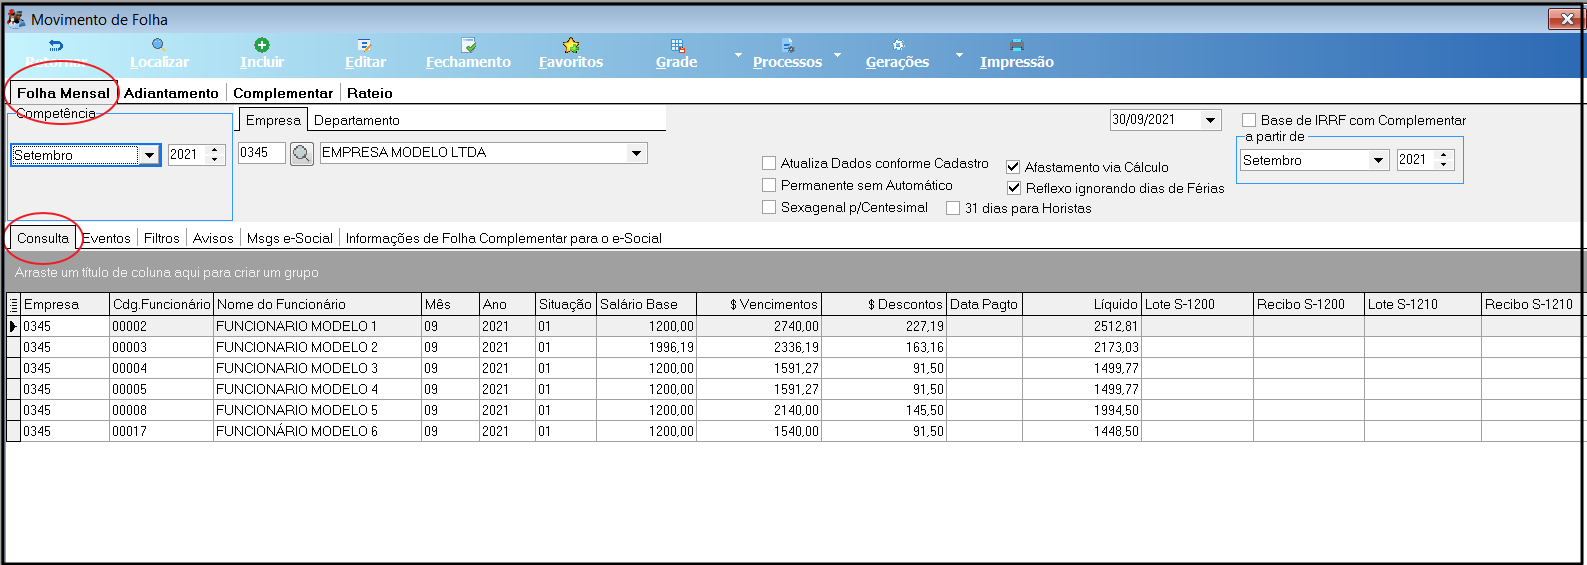The height and width of the screenshot is (565, 1587).
Task: Expand the Processos dropdown arrow
Action: [838, 55]
